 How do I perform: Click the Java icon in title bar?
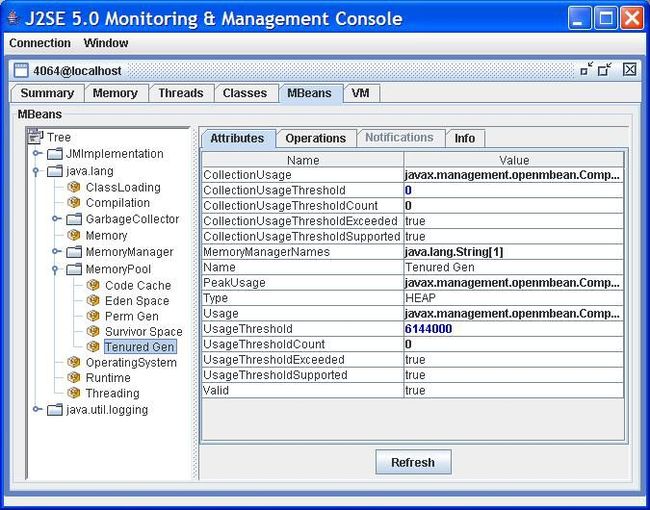[14, 18]
